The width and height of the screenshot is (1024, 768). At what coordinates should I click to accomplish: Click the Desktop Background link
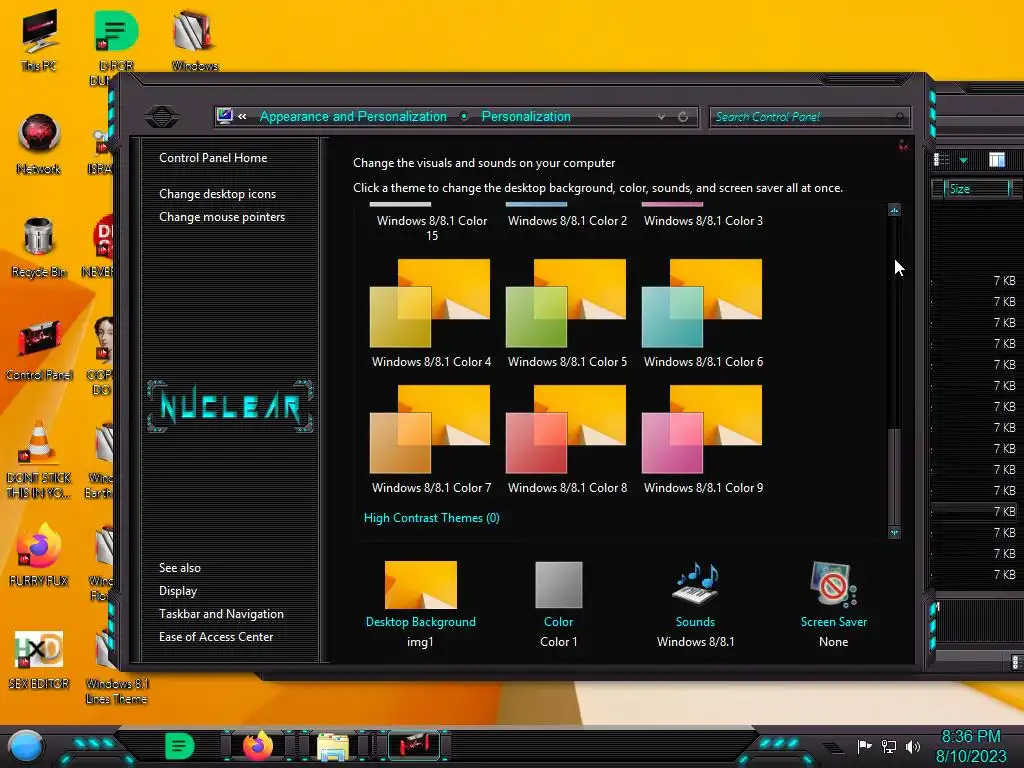[x=421, y=622]
